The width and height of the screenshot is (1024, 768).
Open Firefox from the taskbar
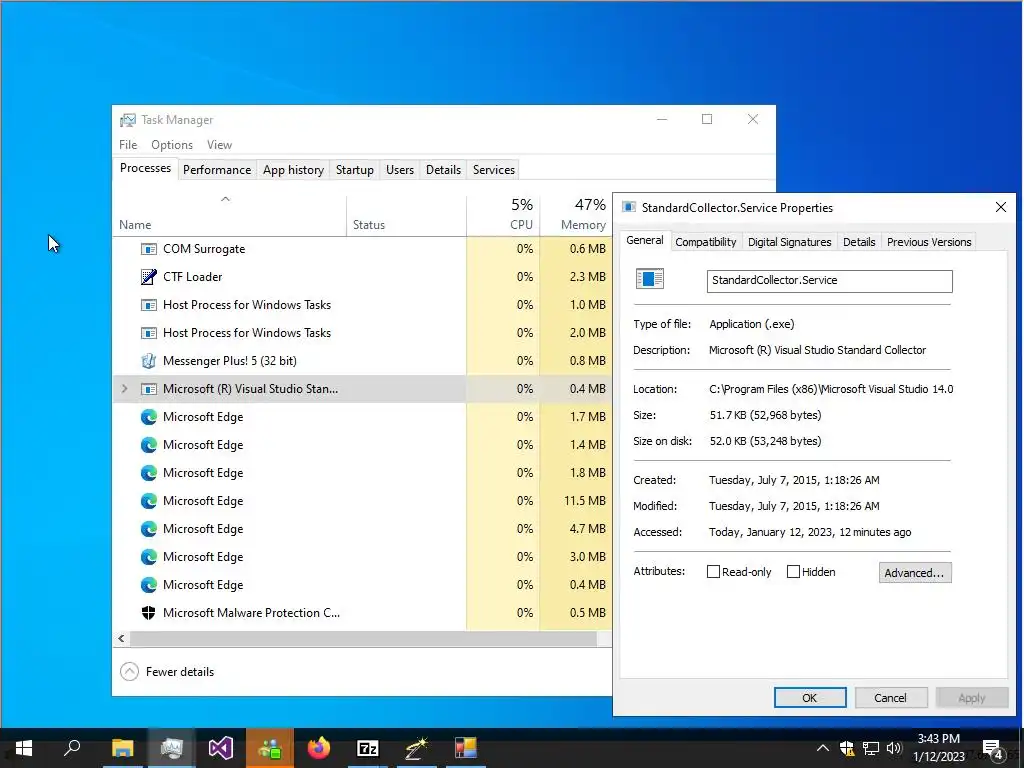[319, 748]
